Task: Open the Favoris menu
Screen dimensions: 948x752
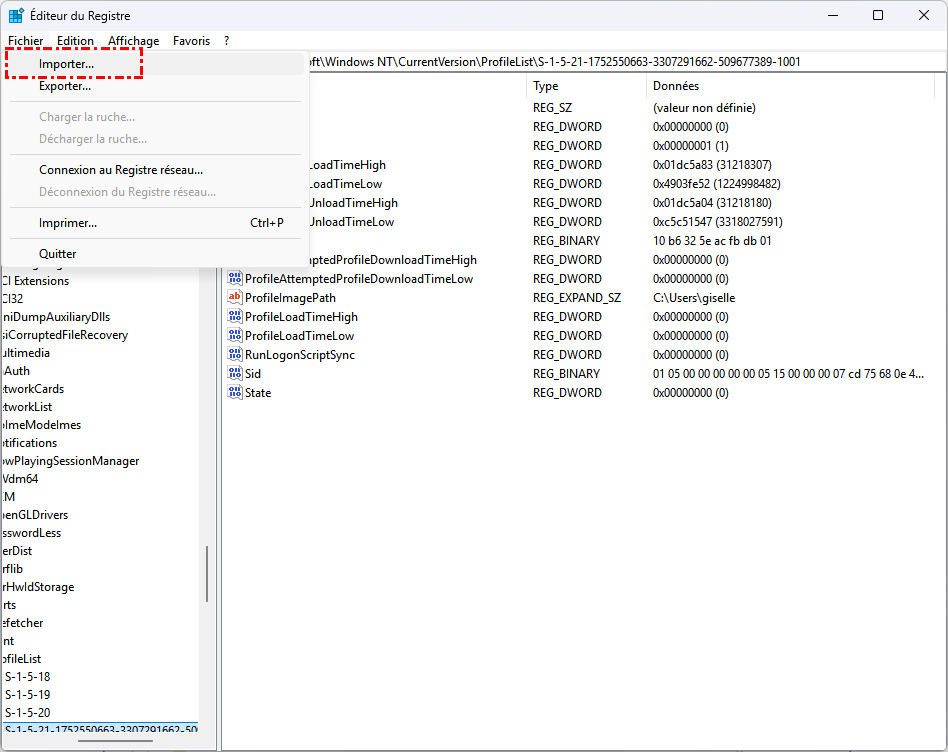Action: click(x=191, y=41)
